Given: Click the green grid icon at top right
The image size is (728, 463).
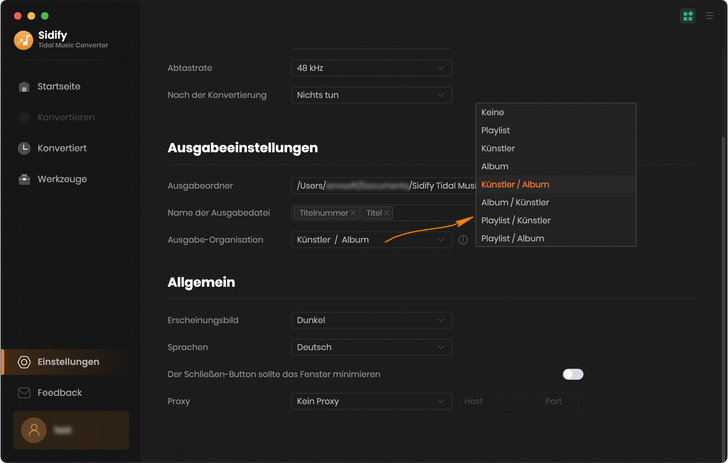Looking at the screenshot, I should tap(687, 16).
